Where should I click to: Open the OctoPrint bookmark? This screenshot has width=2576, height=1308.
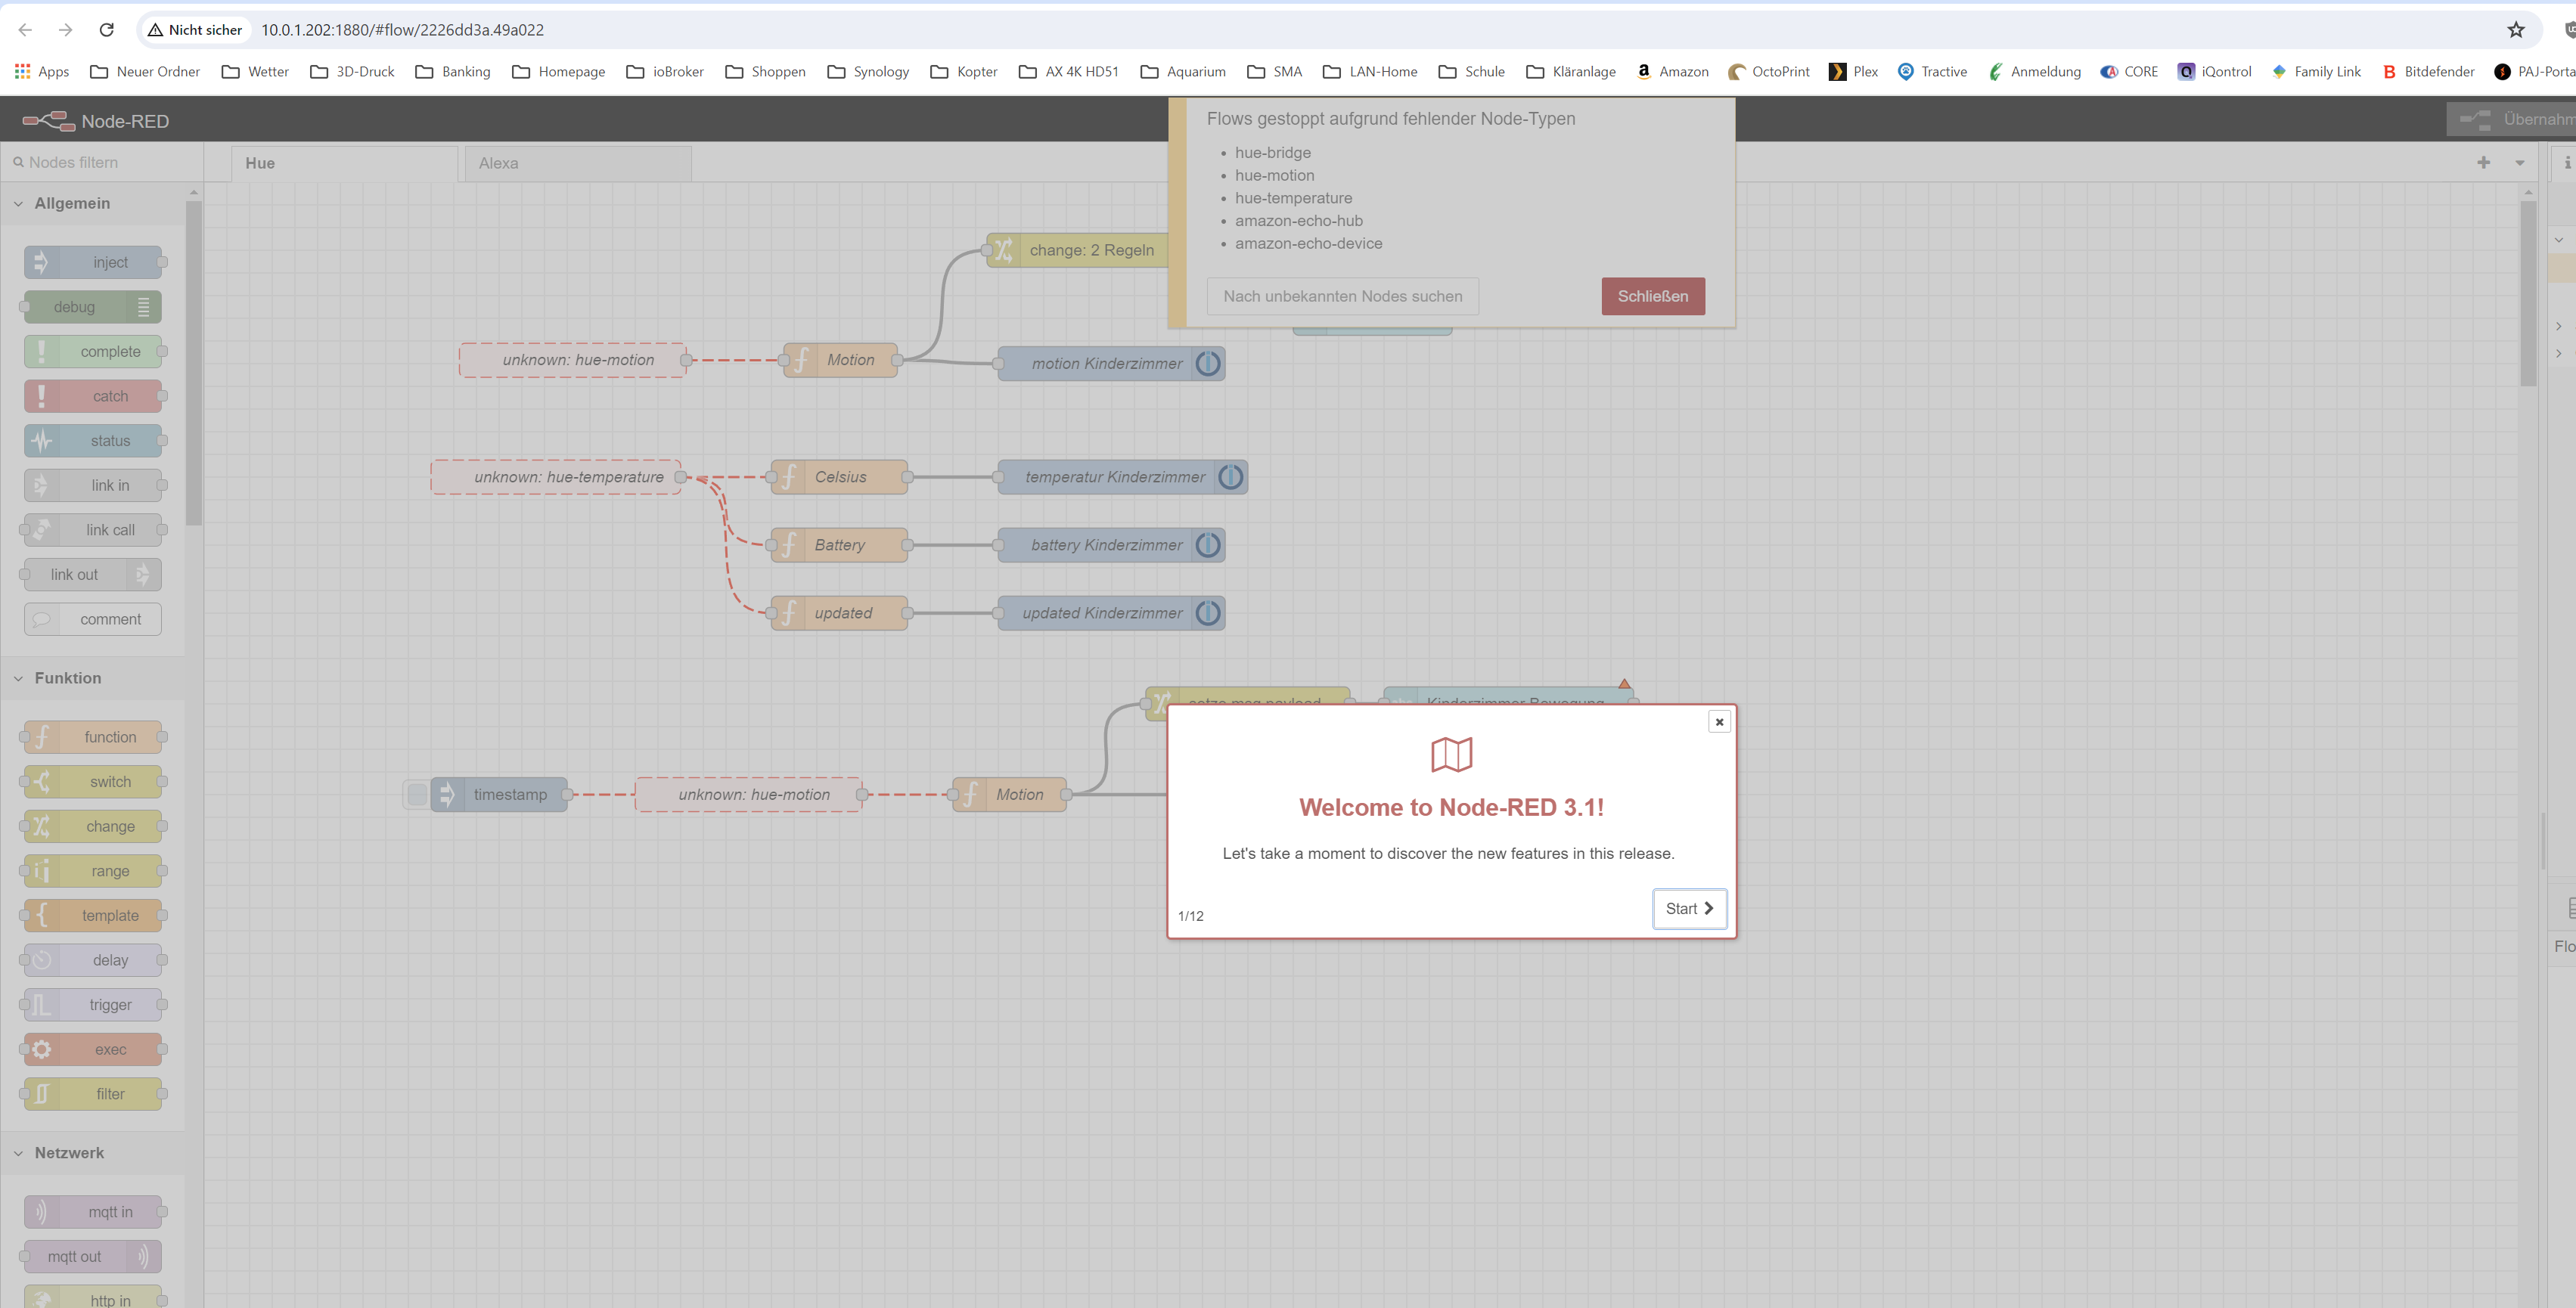[x=1768, y=72]
